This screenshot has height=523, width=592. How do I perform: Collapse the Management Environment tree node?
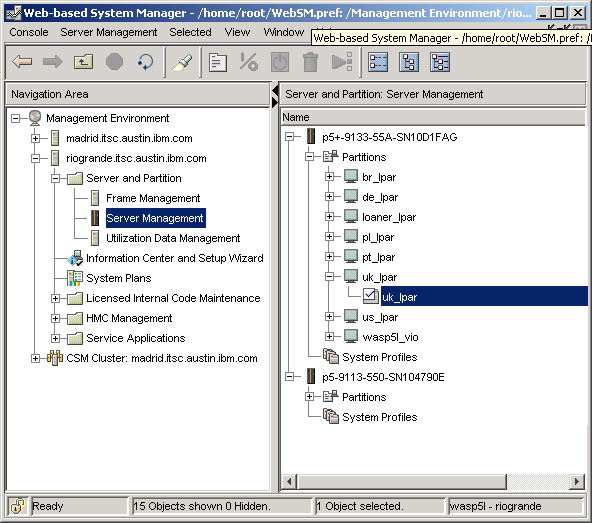(15, 119)
